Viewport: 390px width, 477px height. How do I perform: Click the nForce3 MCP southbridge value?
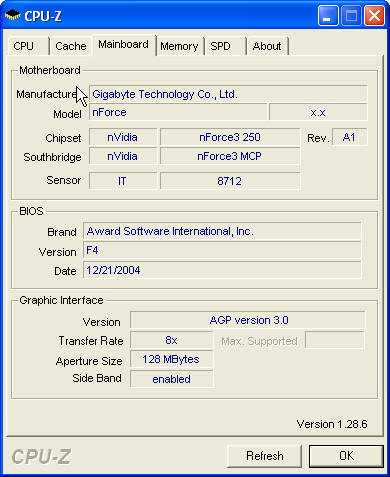[230, 156]
